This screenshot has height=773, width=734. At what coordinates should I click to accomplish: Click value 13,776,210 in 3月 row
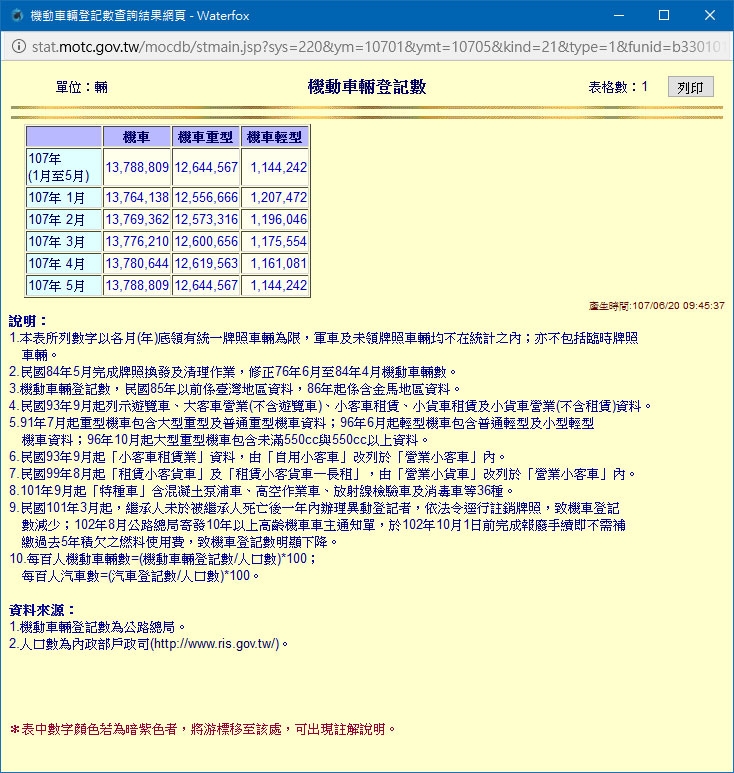pos(137,242)
